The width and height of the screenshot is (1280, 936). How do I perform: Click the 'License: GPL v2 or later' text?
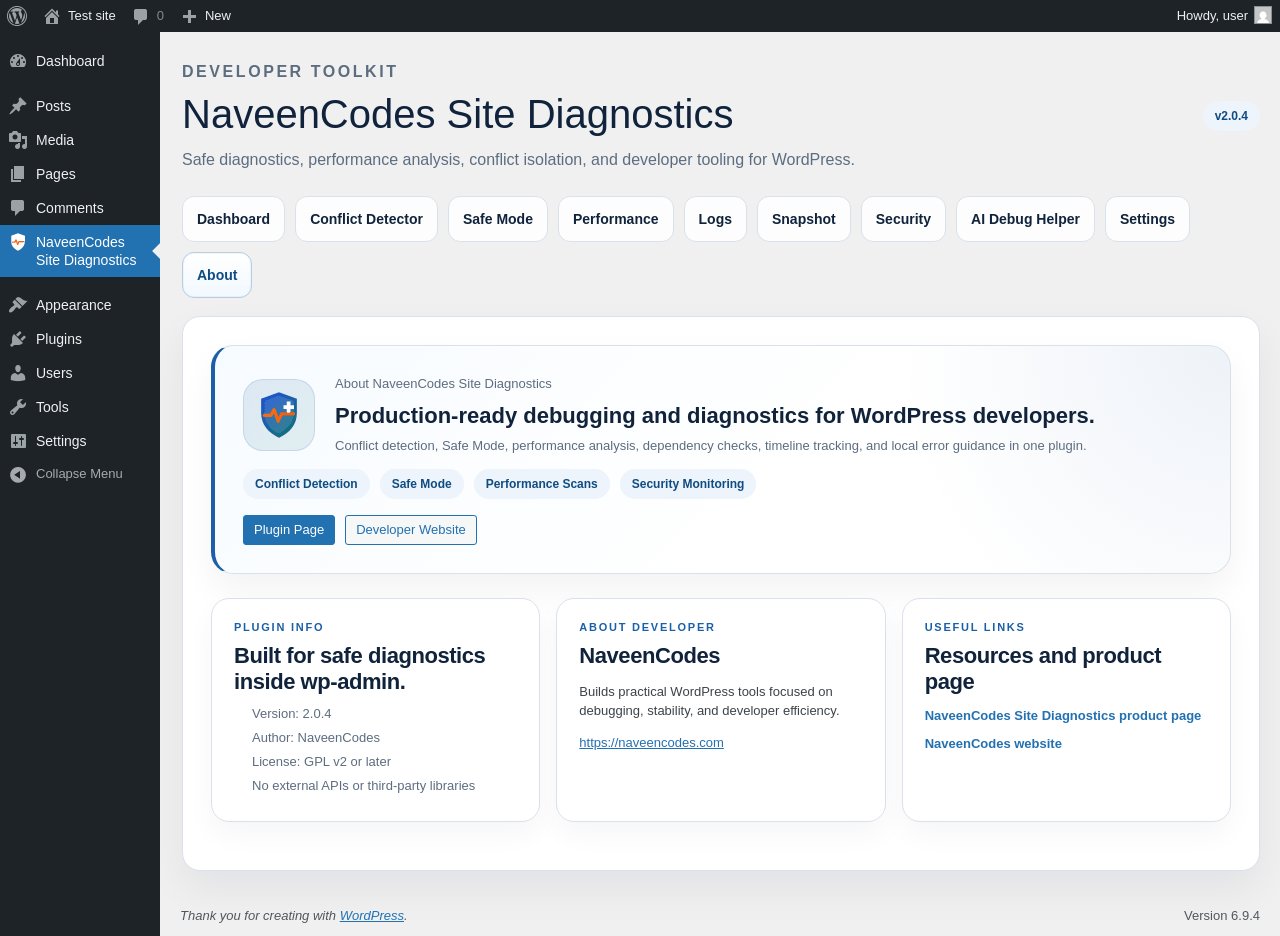[322, 762]
